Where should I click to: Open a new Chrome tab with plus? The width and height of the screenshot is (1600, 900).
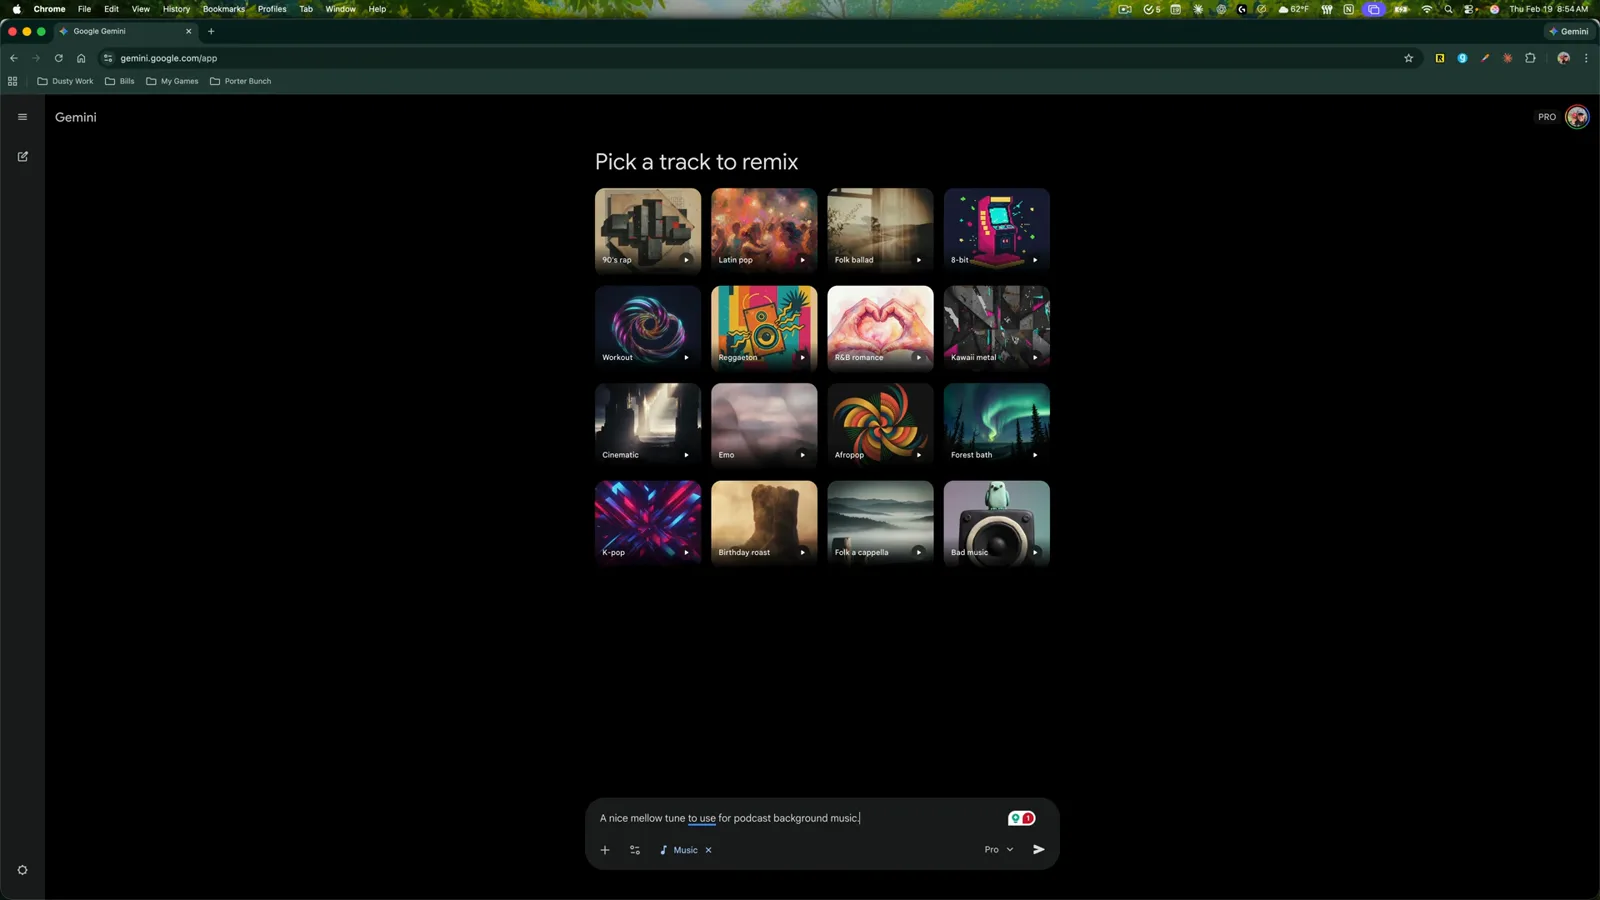tap(211, 31)
